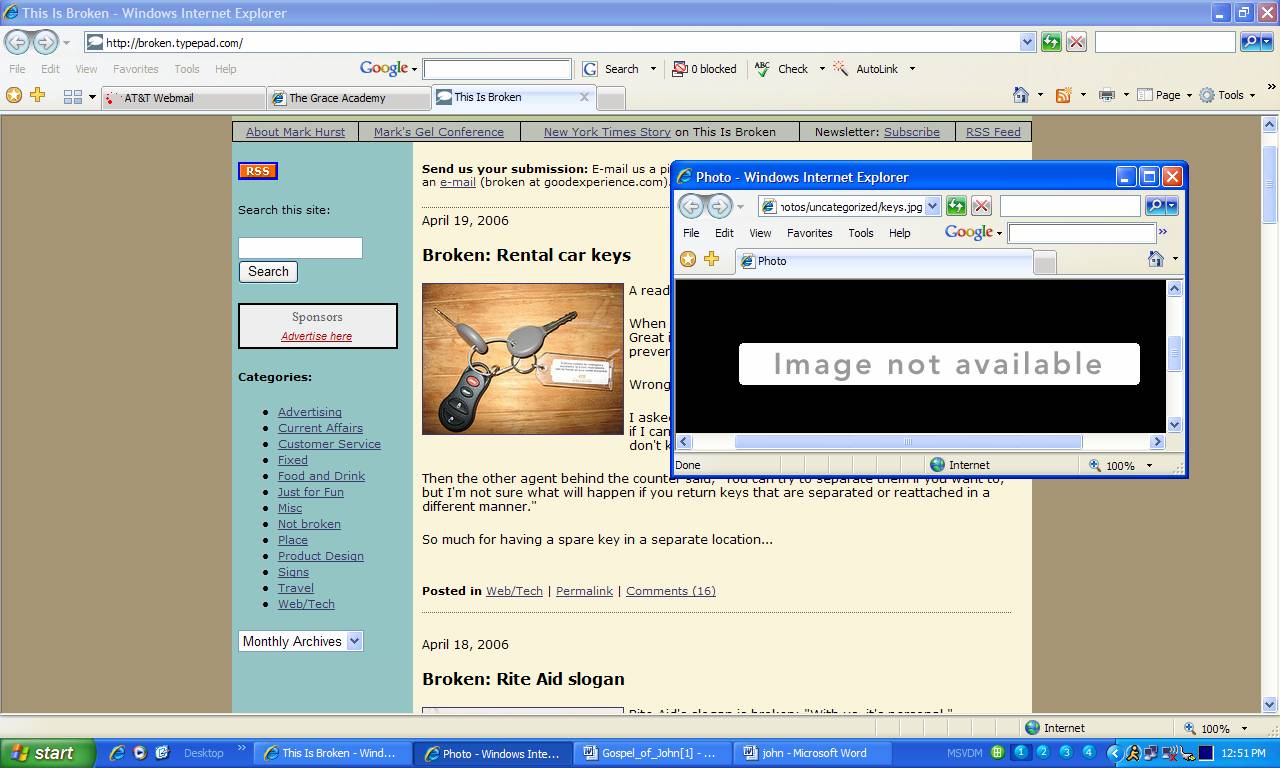1280x768 pixels.
Task: Open Help menu in main window
Action: click(x=226, y=69)
